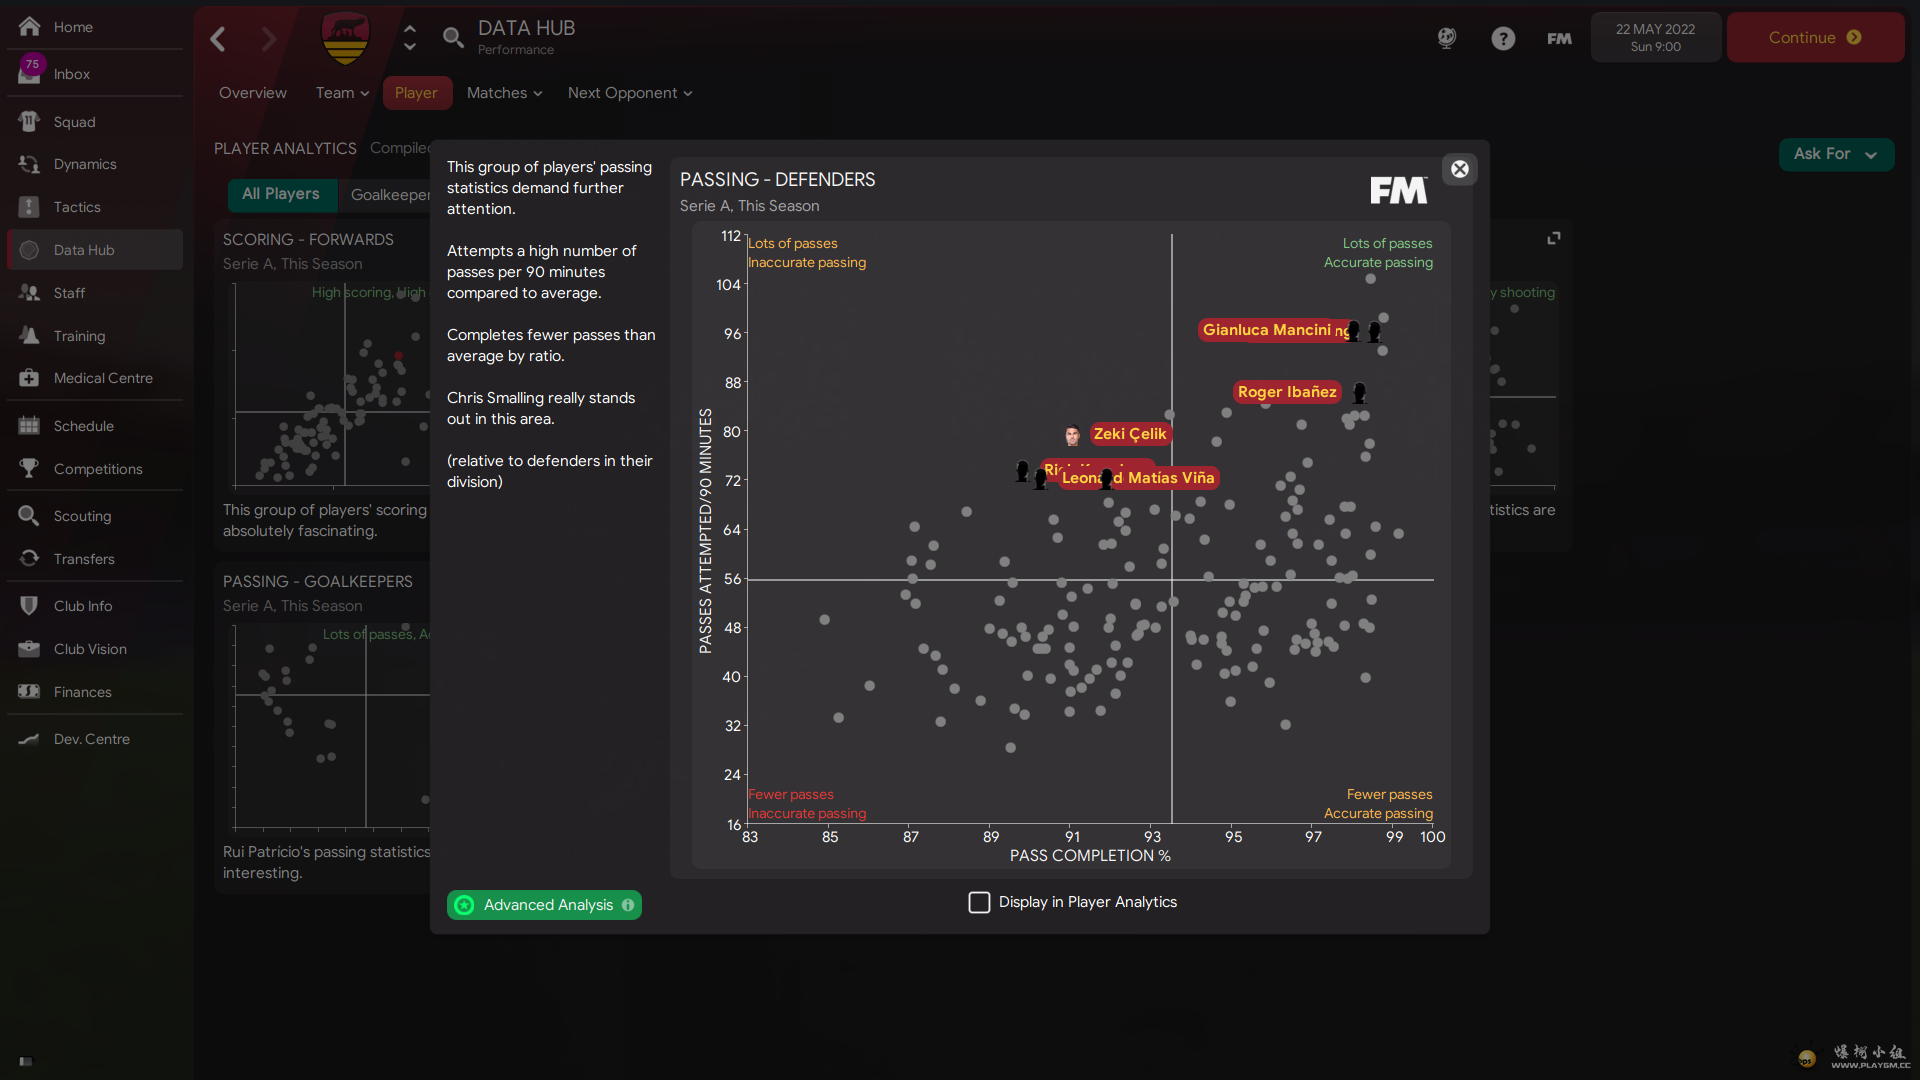Viewport: 1920px width, 1080px height.
Task: Open the Tactics board icon
Action: (29, 207)
